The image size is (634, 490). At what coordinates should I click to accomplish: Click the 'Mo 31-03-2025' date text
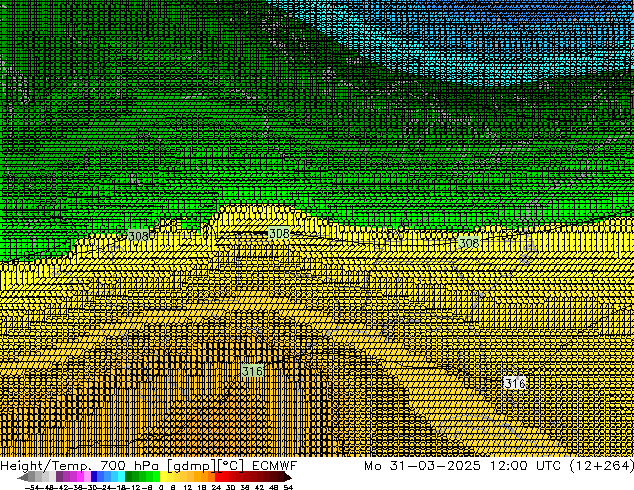tap(422, 465)
